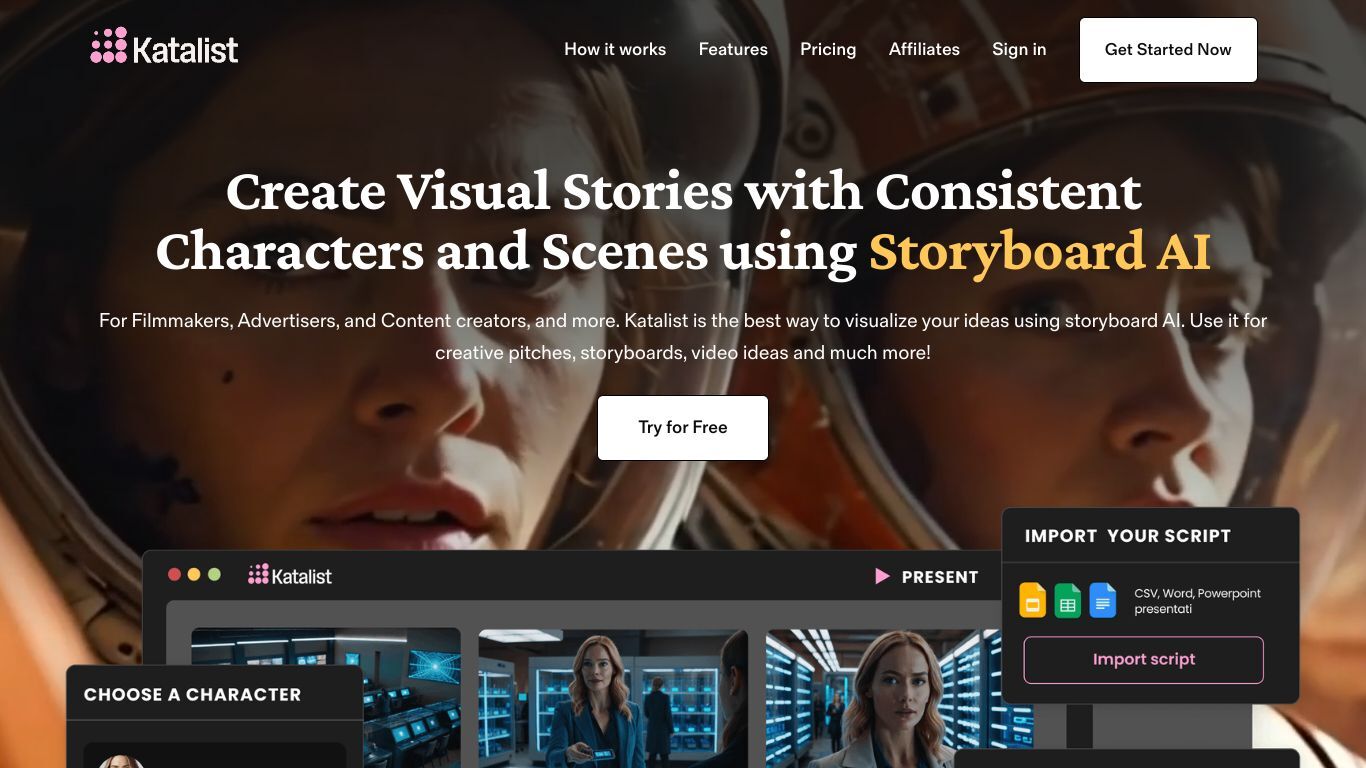Image resolution: width=1366 pixels, height=768 pixels.
Task: Click the PRESENT label in mockup
Action: point(940,577)
